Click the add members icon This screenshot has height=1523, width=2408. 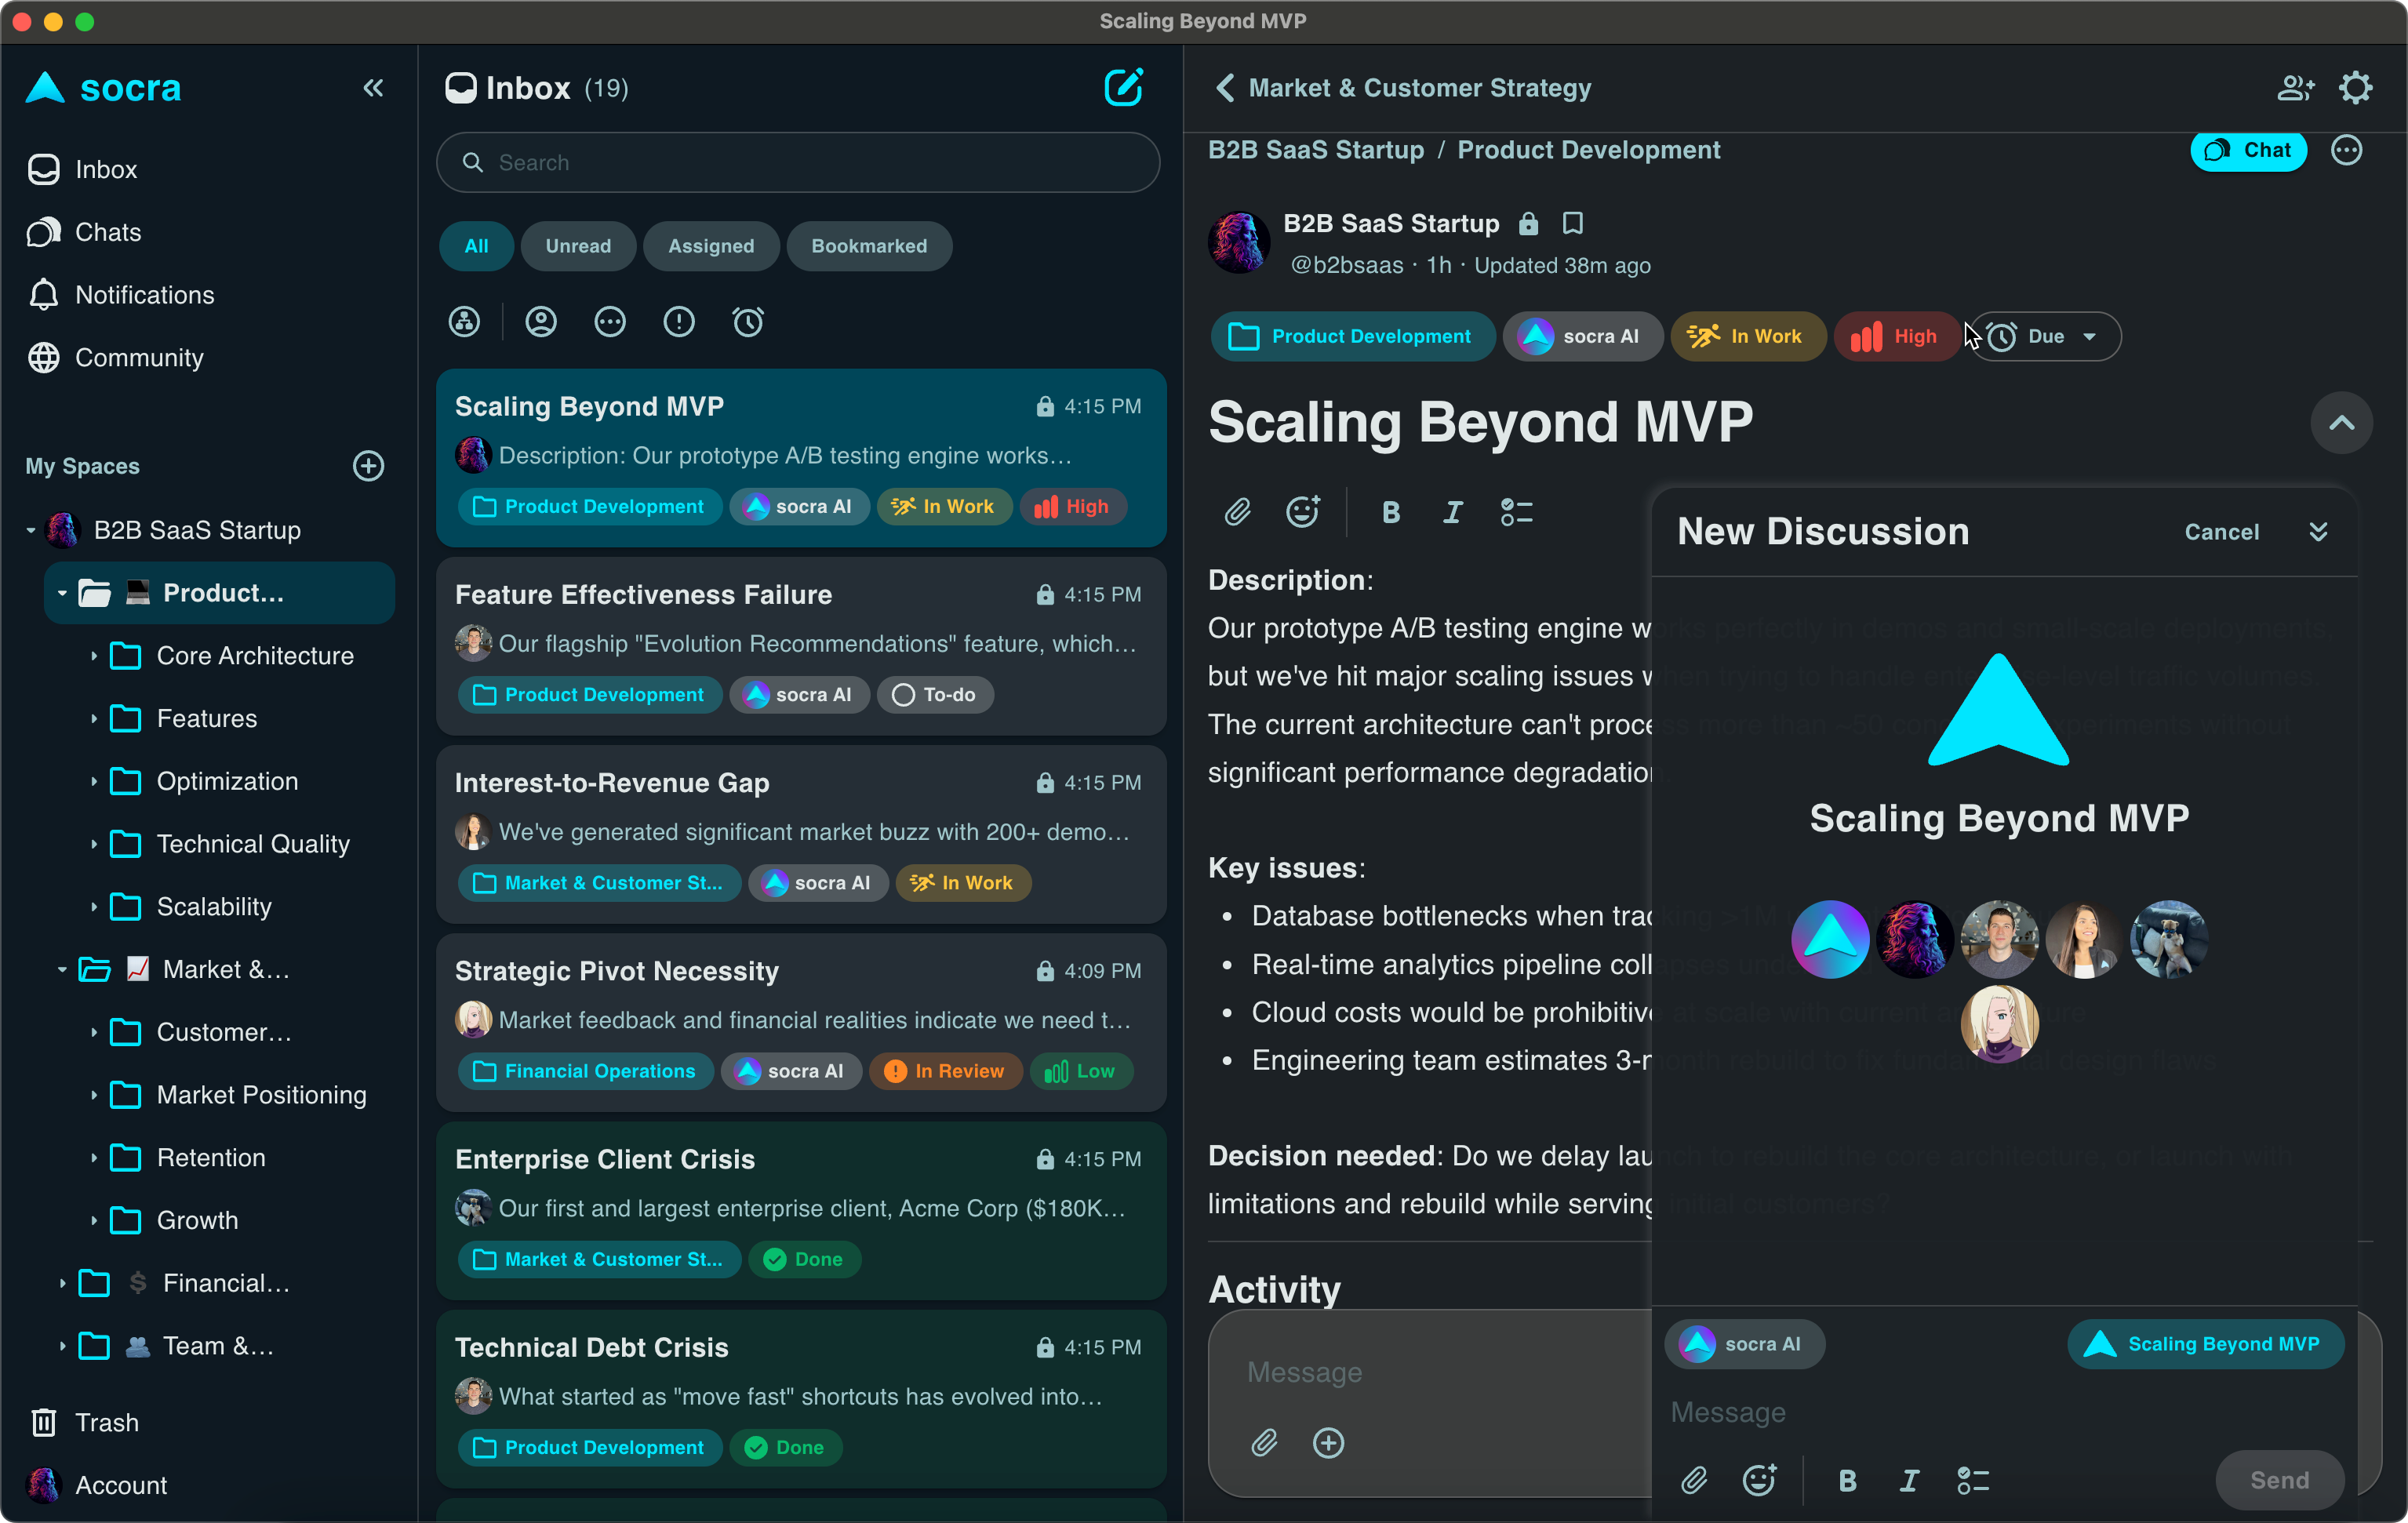[x=2294, y=88]
